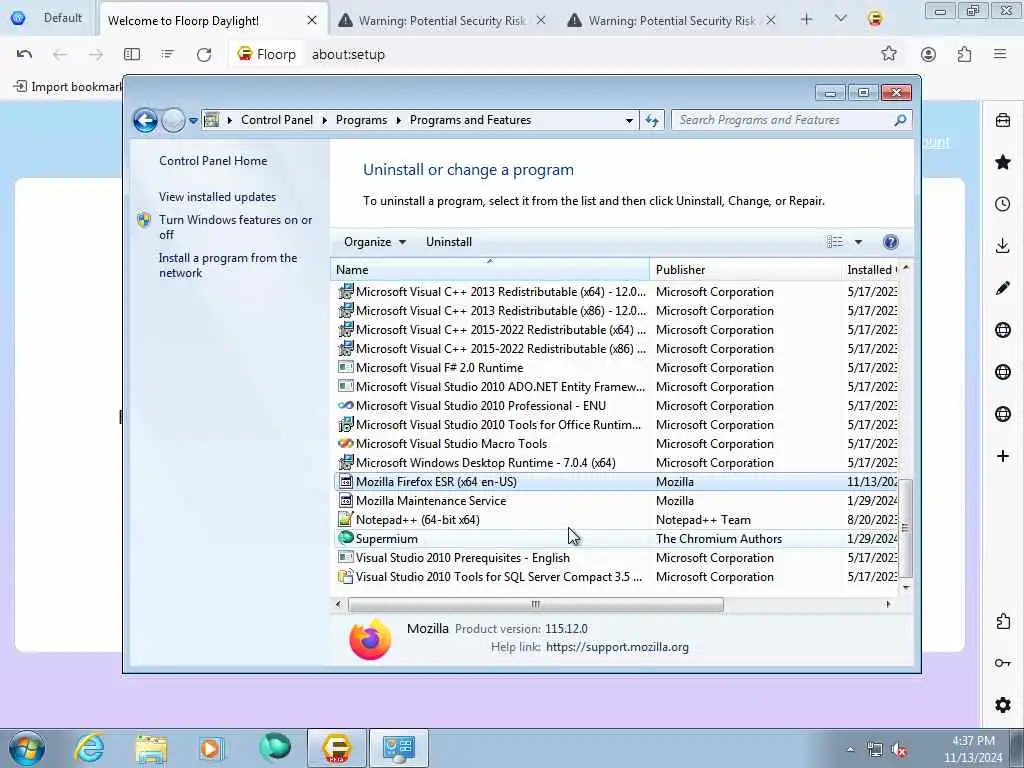Click the taskbar clock showing 4:37 PM
This screenshot has width=1024, height=768.
(x=972, y=749)
